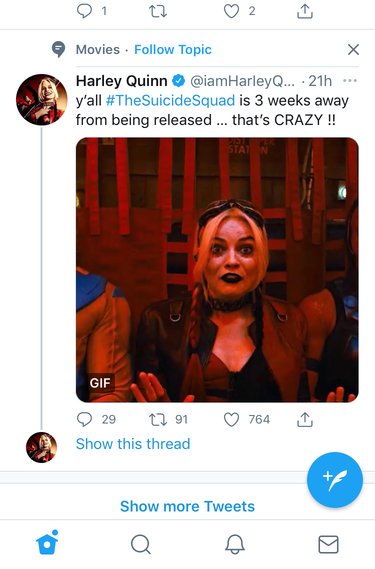Open the Search tab
The height and width of the screenshot is (569, 375).
tap(140, 544)
